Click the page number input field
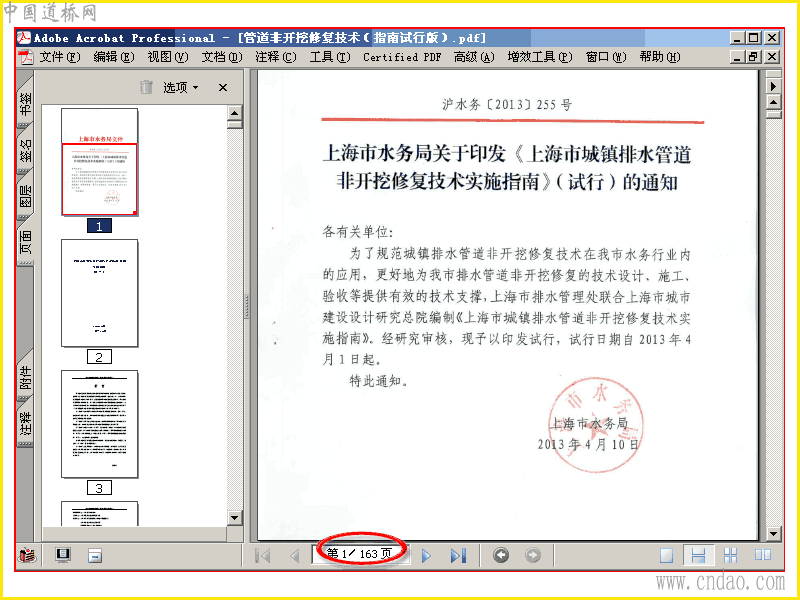800x600 pixels. pyautogui.click(x=359, y=555)
